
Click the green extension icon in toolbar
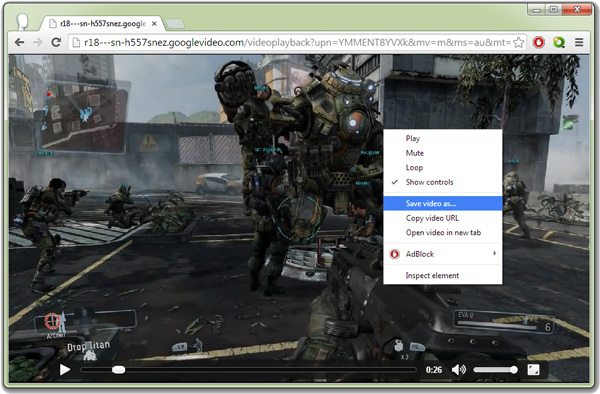559,42
